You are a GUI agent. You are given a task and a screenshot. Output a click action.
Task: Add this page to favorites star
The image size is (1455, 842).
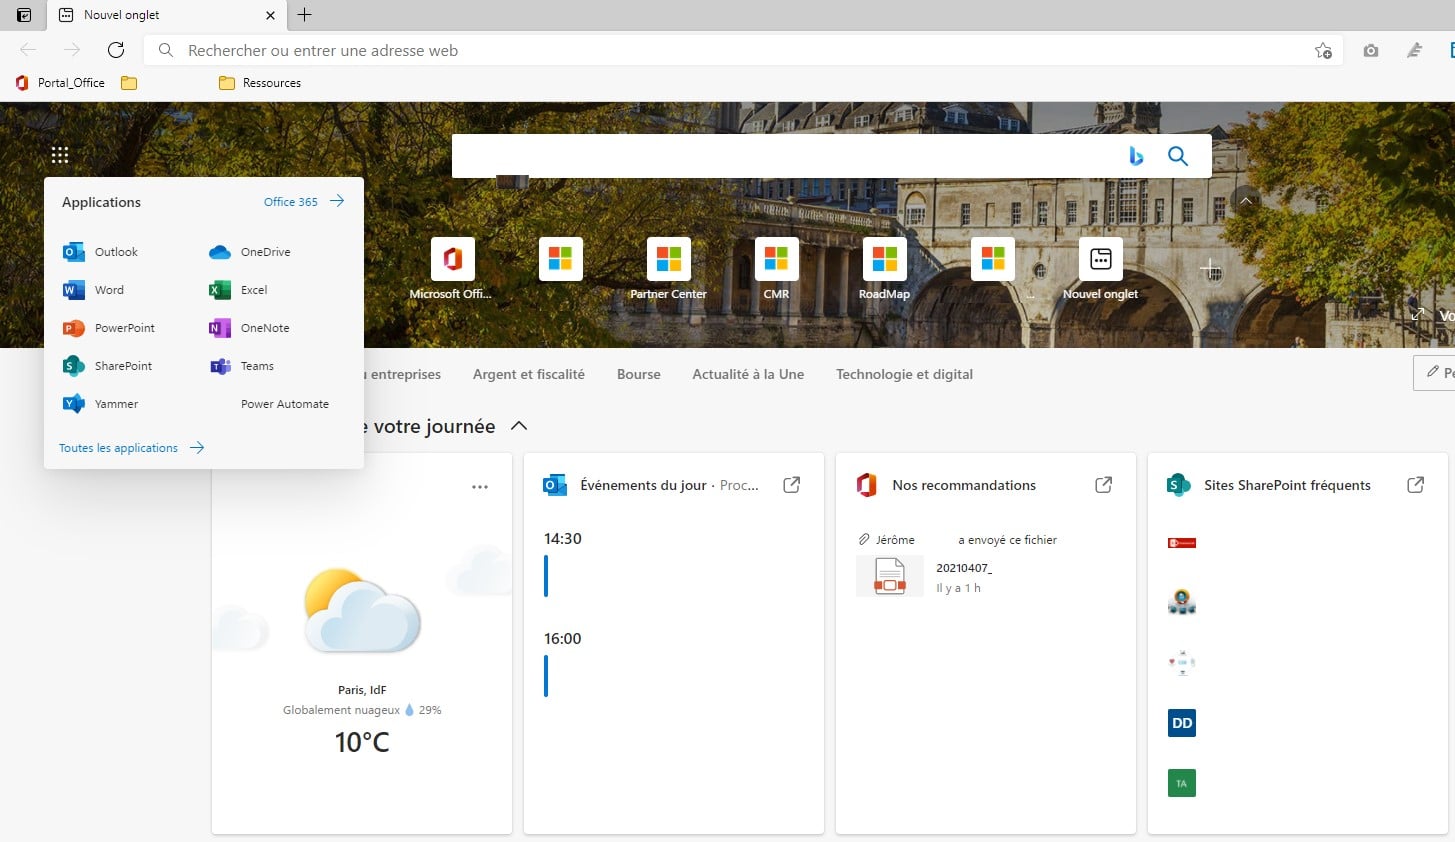tap(1323, 50)
